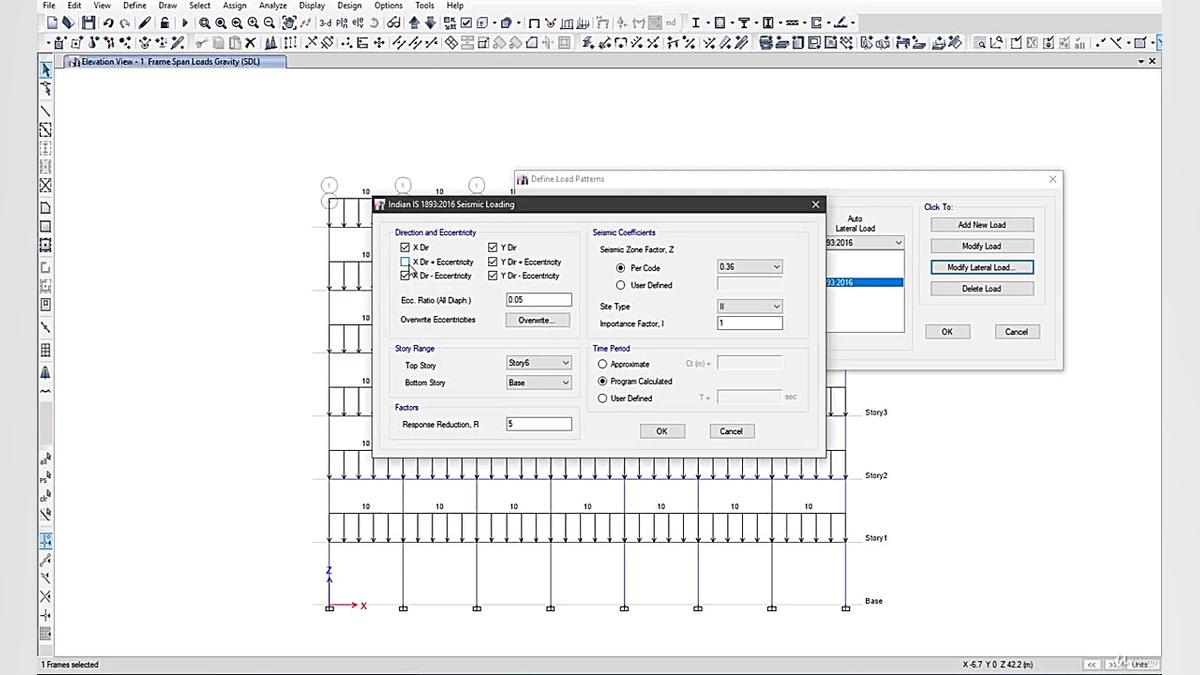Click the Rubber Band Zoom icon
Viewport: 1200px width, 675px height.
click(x=203, y=22)
